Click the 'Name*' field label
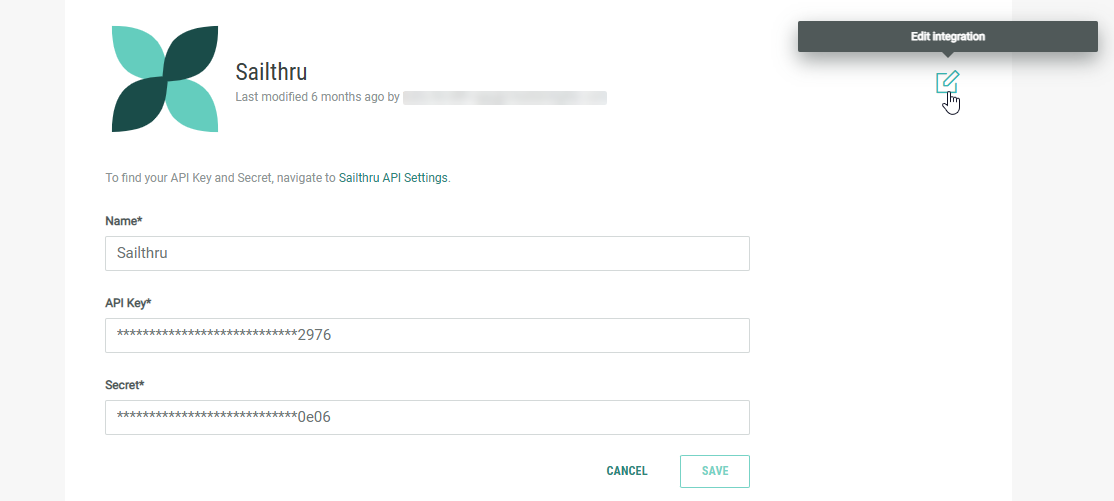The image size is (1114, 501). [x=124, y=220]
